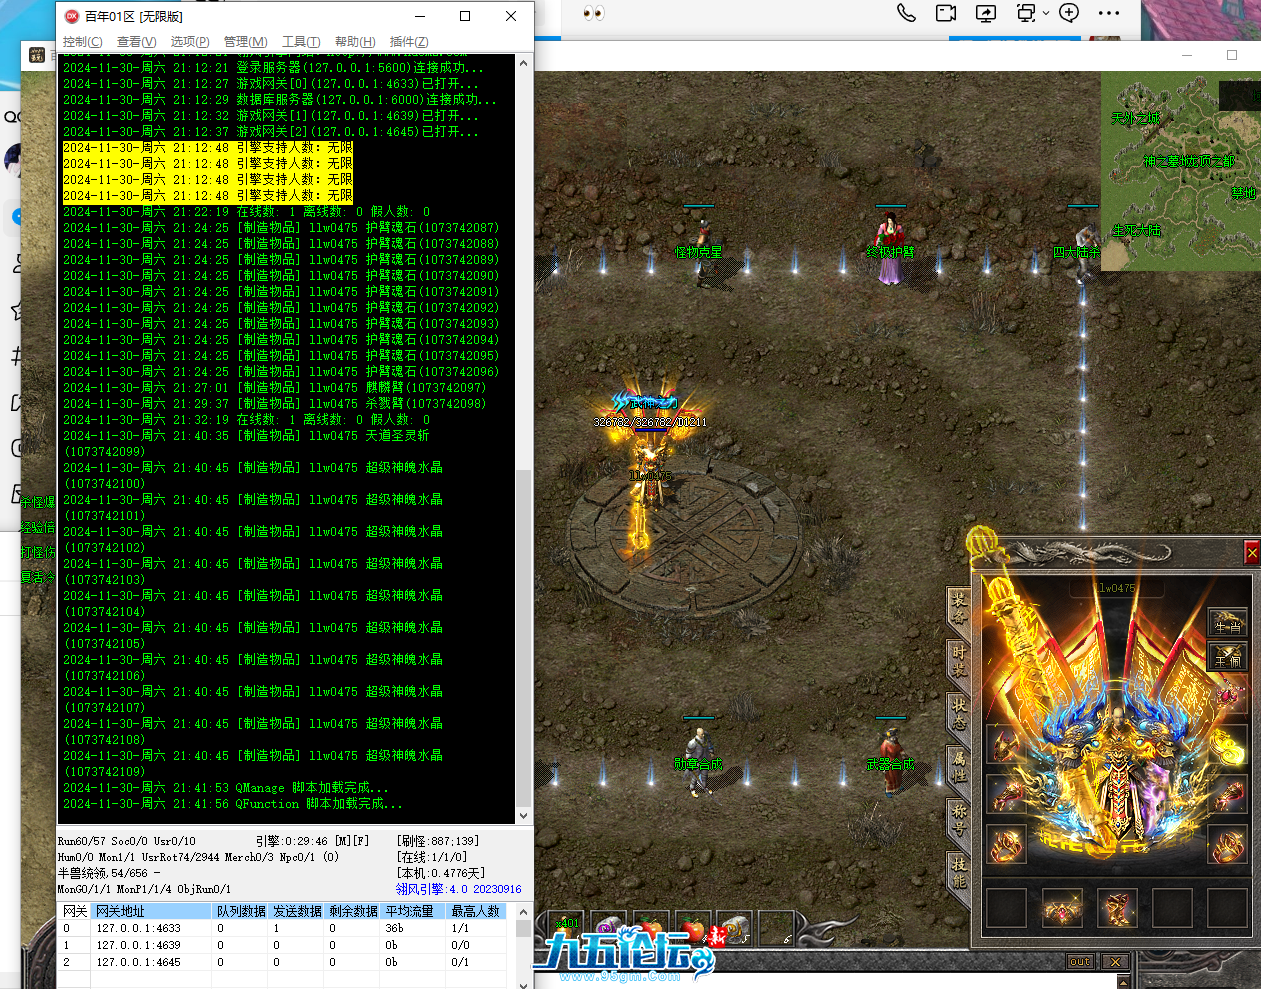Click the add-to-chat plus bubble icon
Viewport: 1261px width, 989px height.
click(x=1069, y=13)
